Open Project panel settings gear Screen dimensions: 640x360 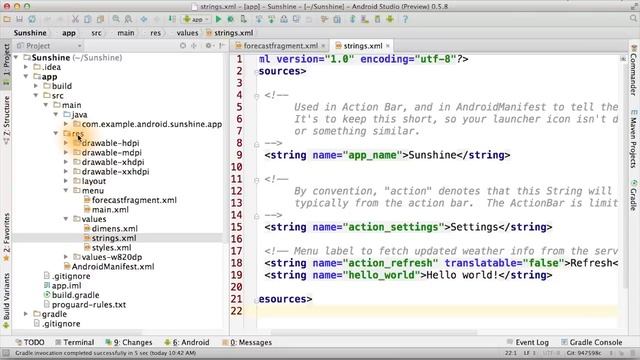(209, 46)
